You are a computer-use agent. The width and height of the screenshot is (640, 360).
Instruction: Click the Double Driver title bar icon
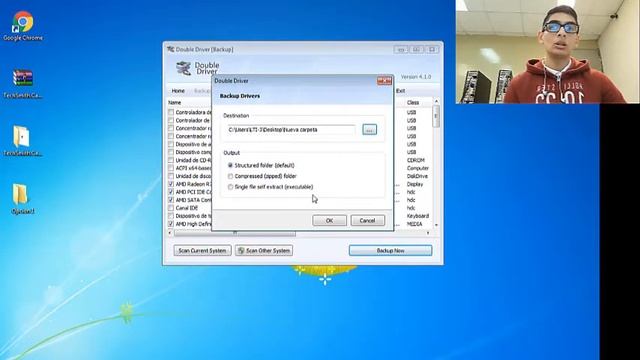point(171,49)
